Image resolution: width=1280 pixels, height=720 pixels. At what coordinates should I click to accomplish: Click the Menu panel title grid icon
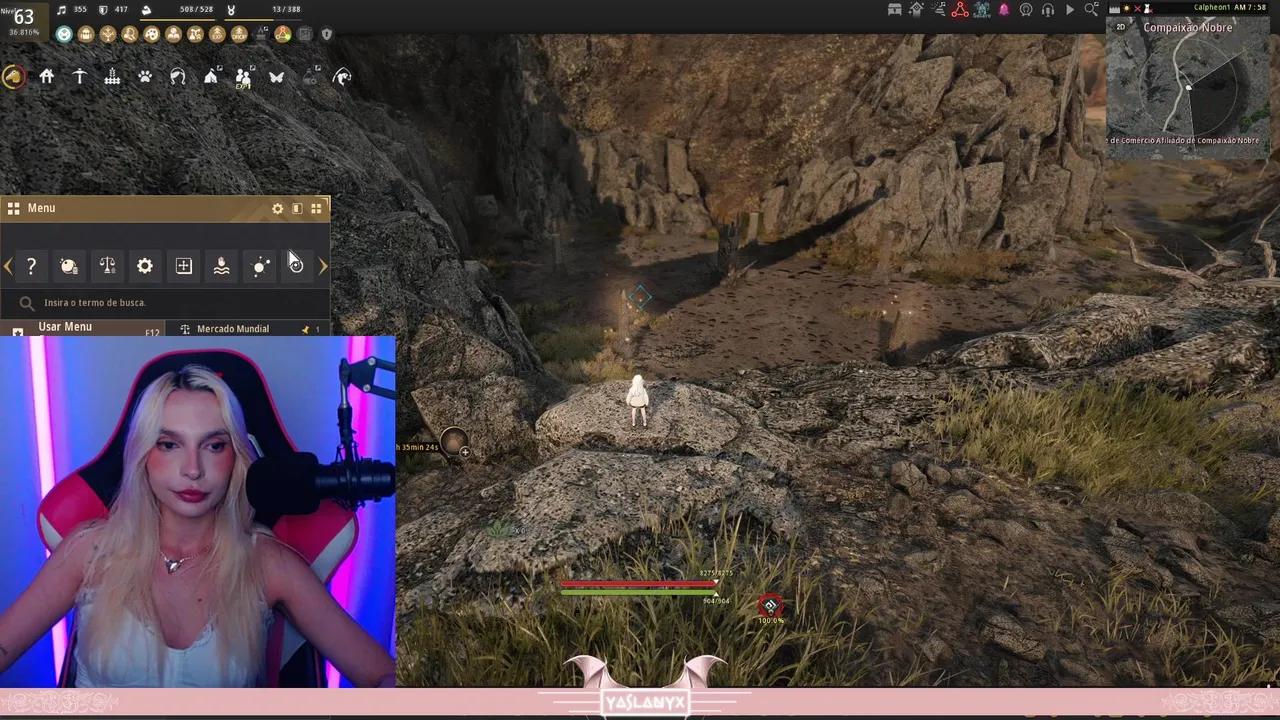(14, 208)
